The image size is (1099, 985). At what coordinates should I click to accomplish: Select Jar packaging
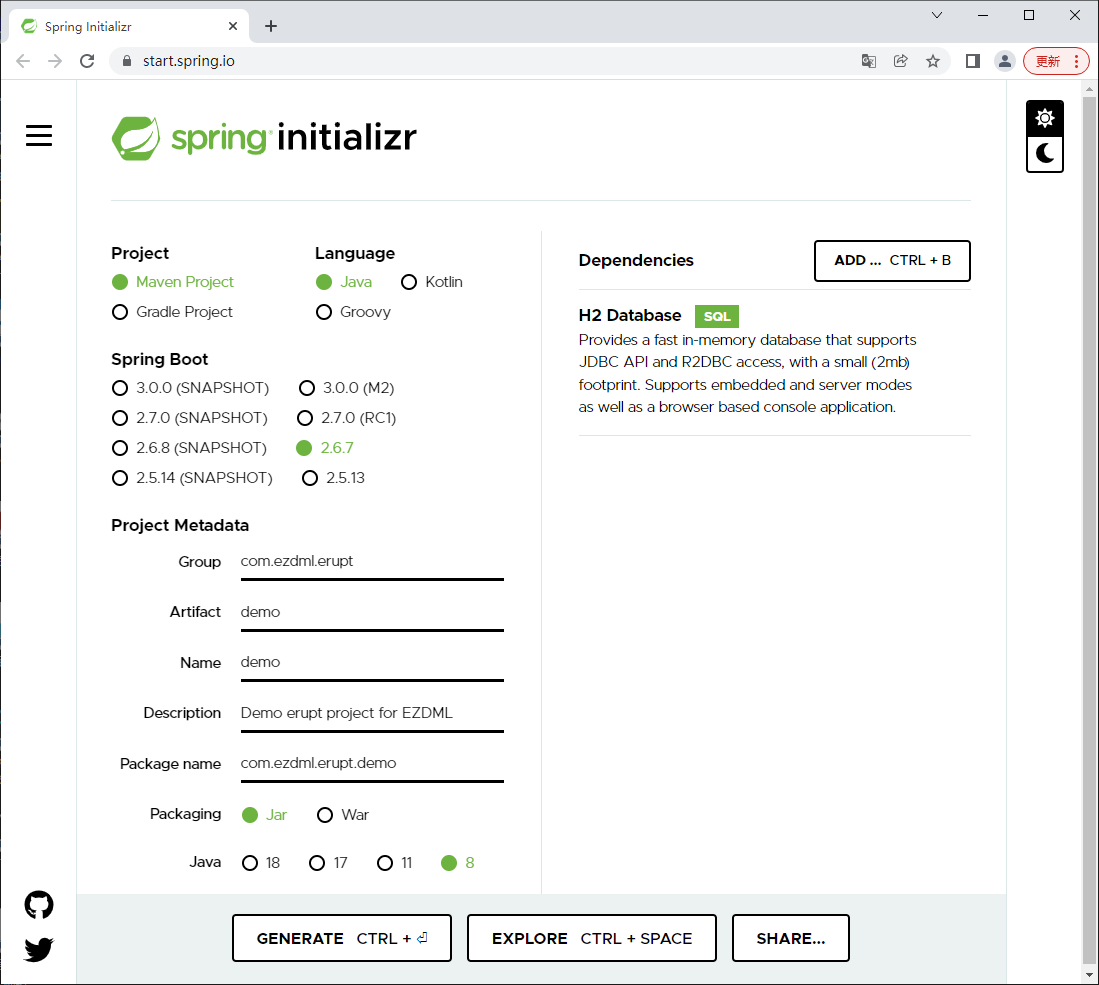click(x=264, y=815)
